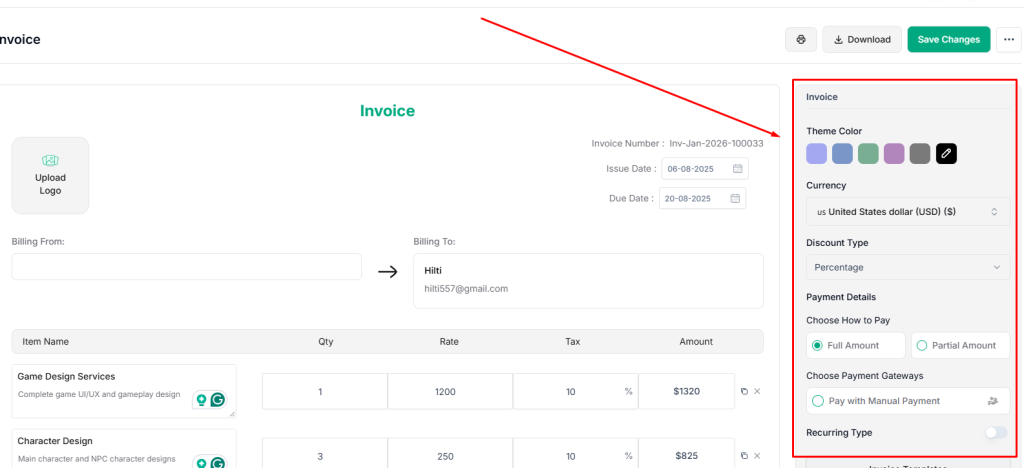This screenshot has height=468, width=1024.
Task: Open the three-dot more options menu
Action: 1009,39
